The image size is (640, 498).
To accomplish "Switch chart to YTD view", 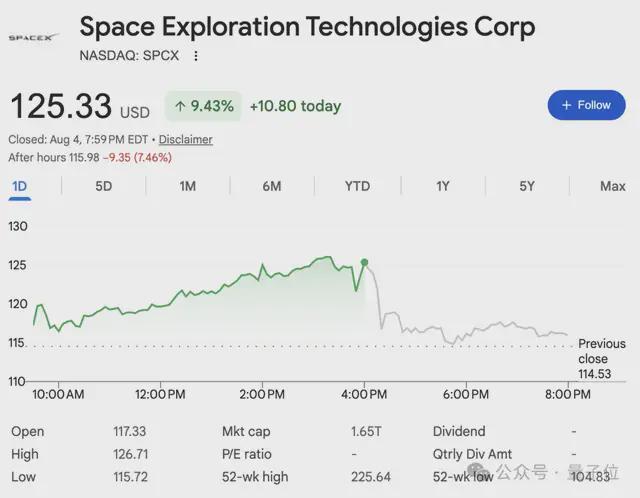I will coord(357,187).
